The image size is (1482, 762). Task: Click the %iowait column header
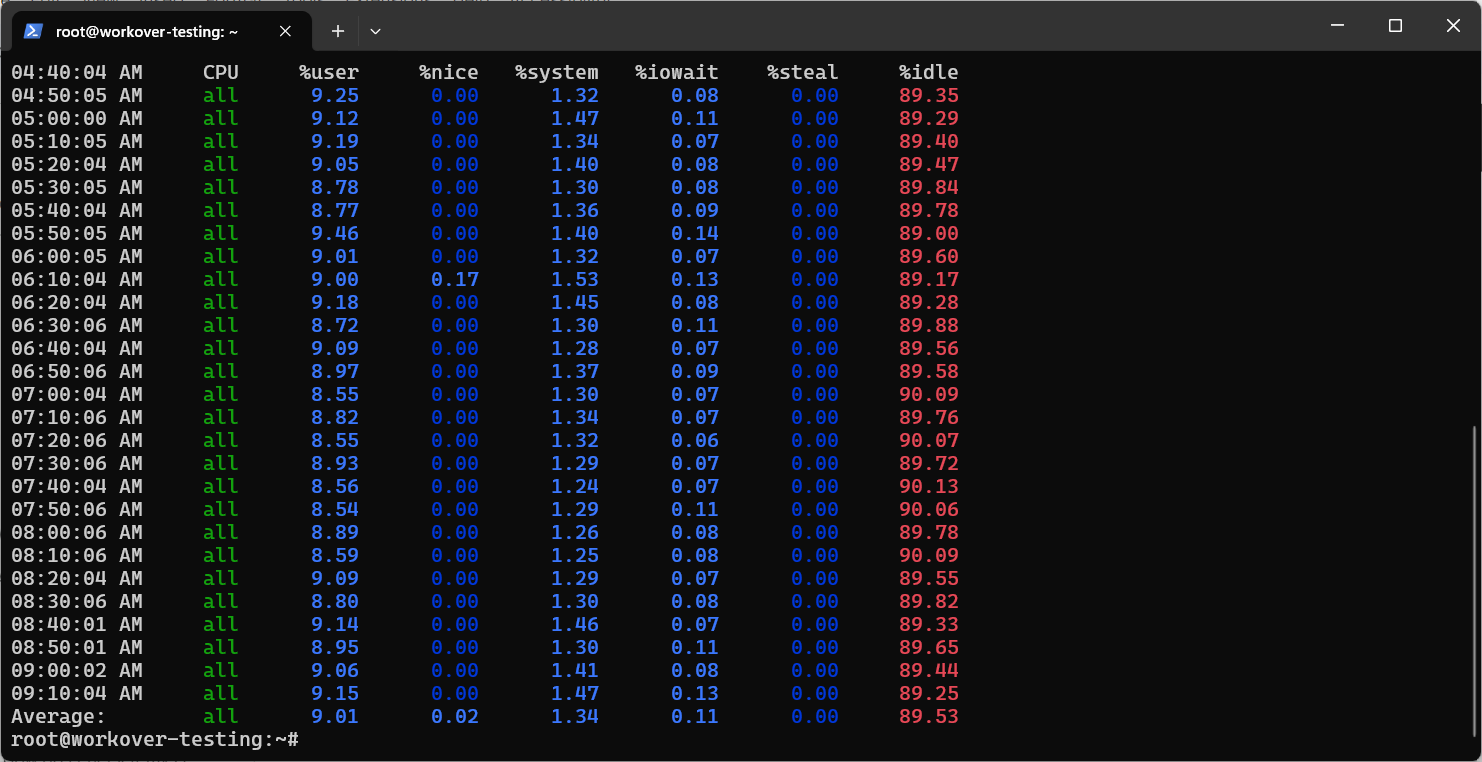(678, 71)
